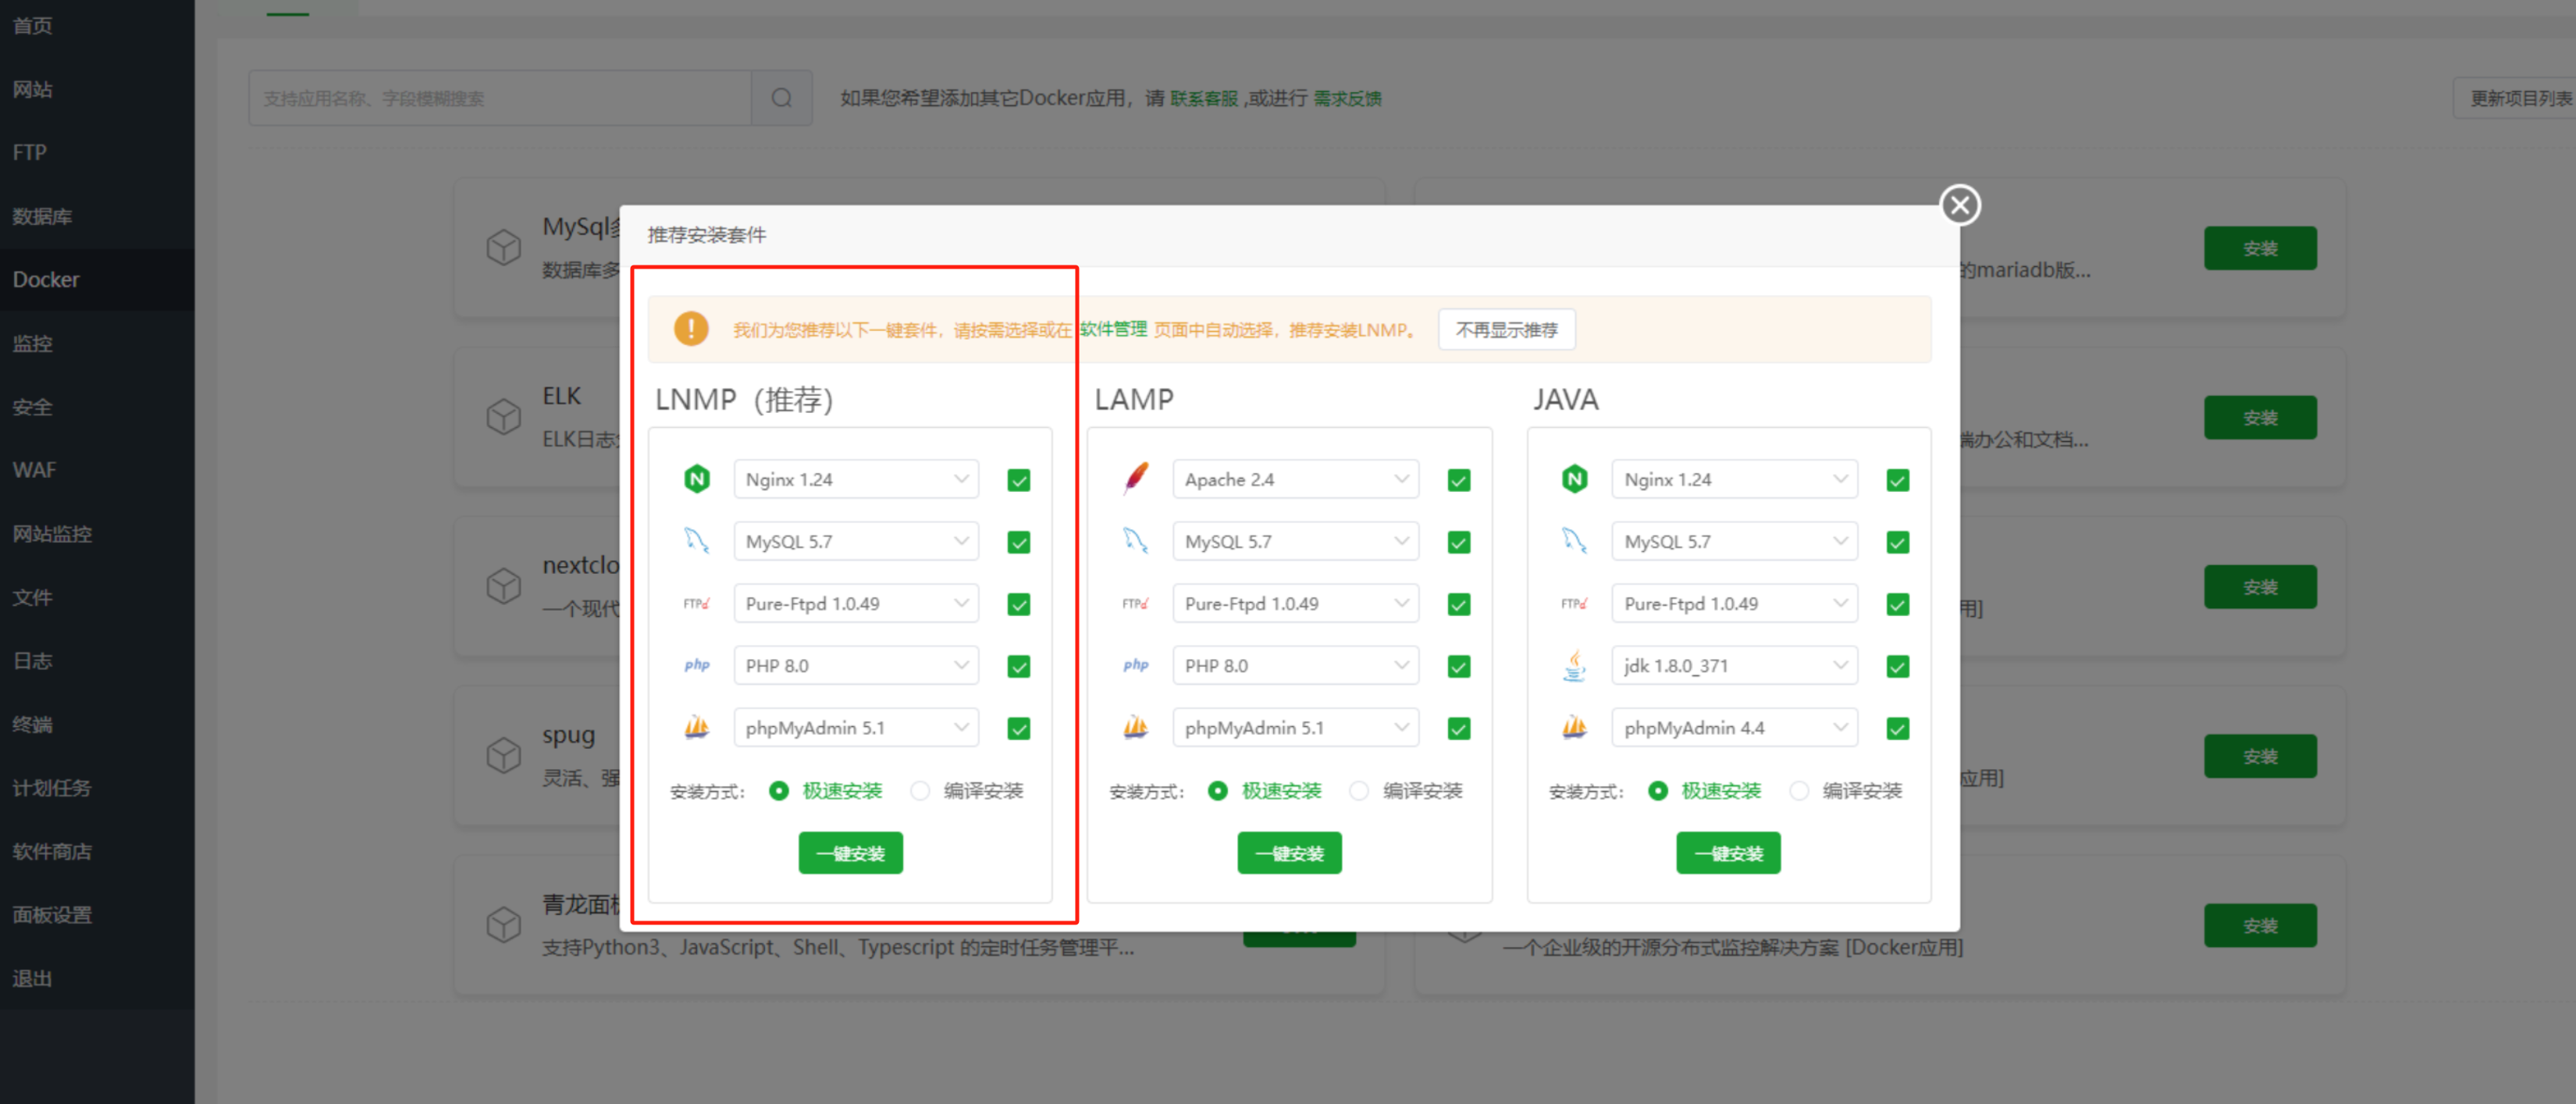Click the Nginx logo in LNMP column

pyautogui.click(x=696, y=479)
